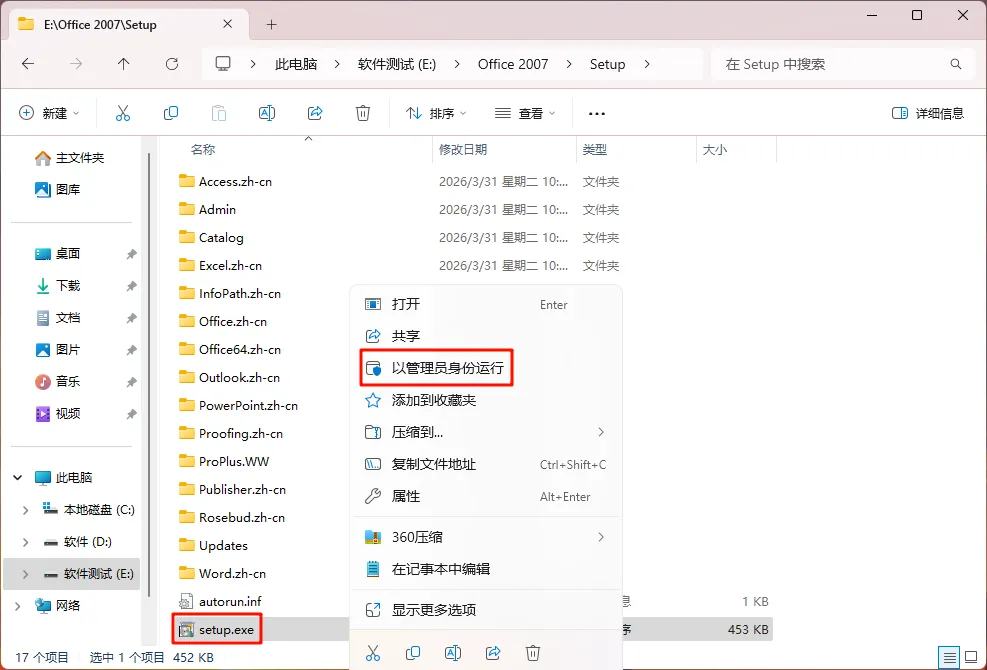Image resolution: width=987 pixels, height=670 pixels.
Task: Open 属性 from the context menu
Action: (485, 497)
